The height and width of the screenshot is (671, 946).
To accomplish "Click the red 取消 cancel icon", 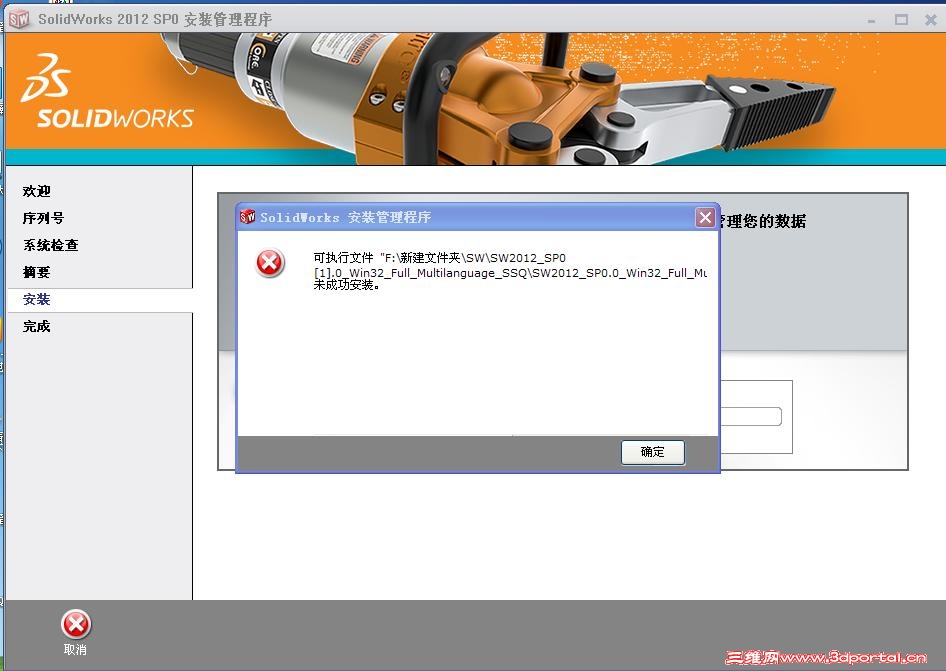I will 76,624.
